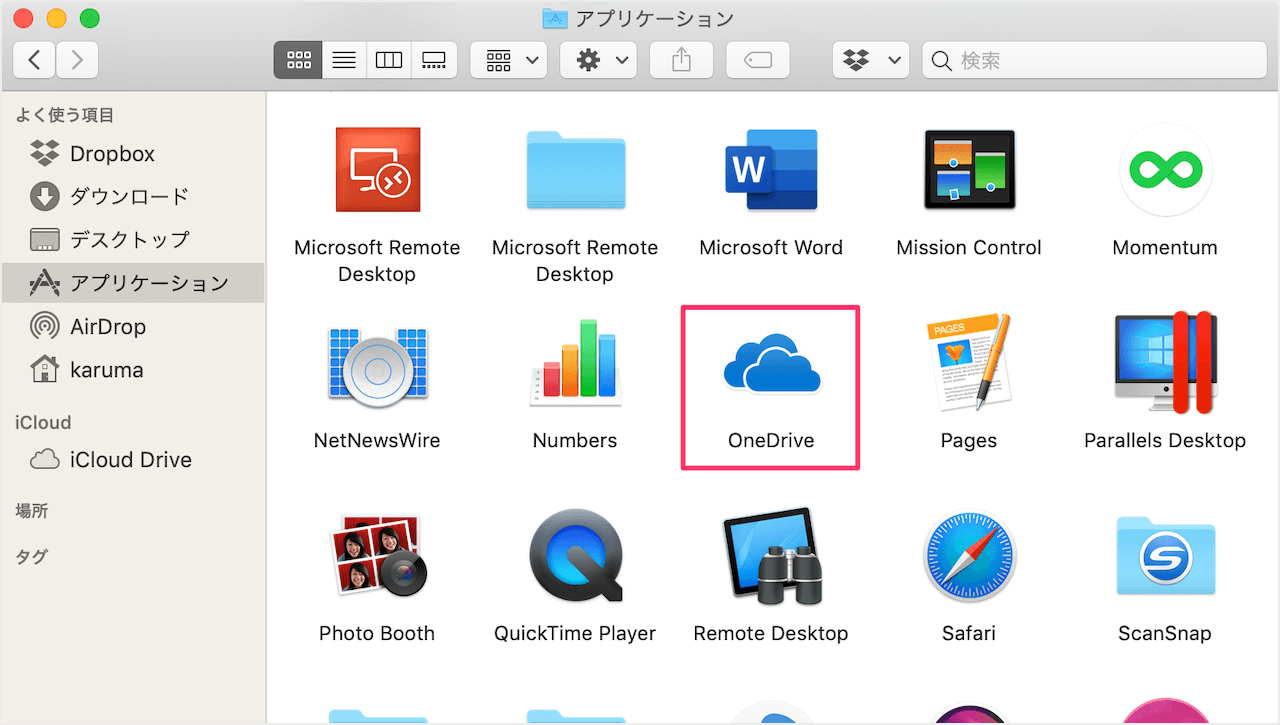Image resolution: width=1280 pixels, height=725 pixels.
Task: Switch to list view
Action: point(344,60)
